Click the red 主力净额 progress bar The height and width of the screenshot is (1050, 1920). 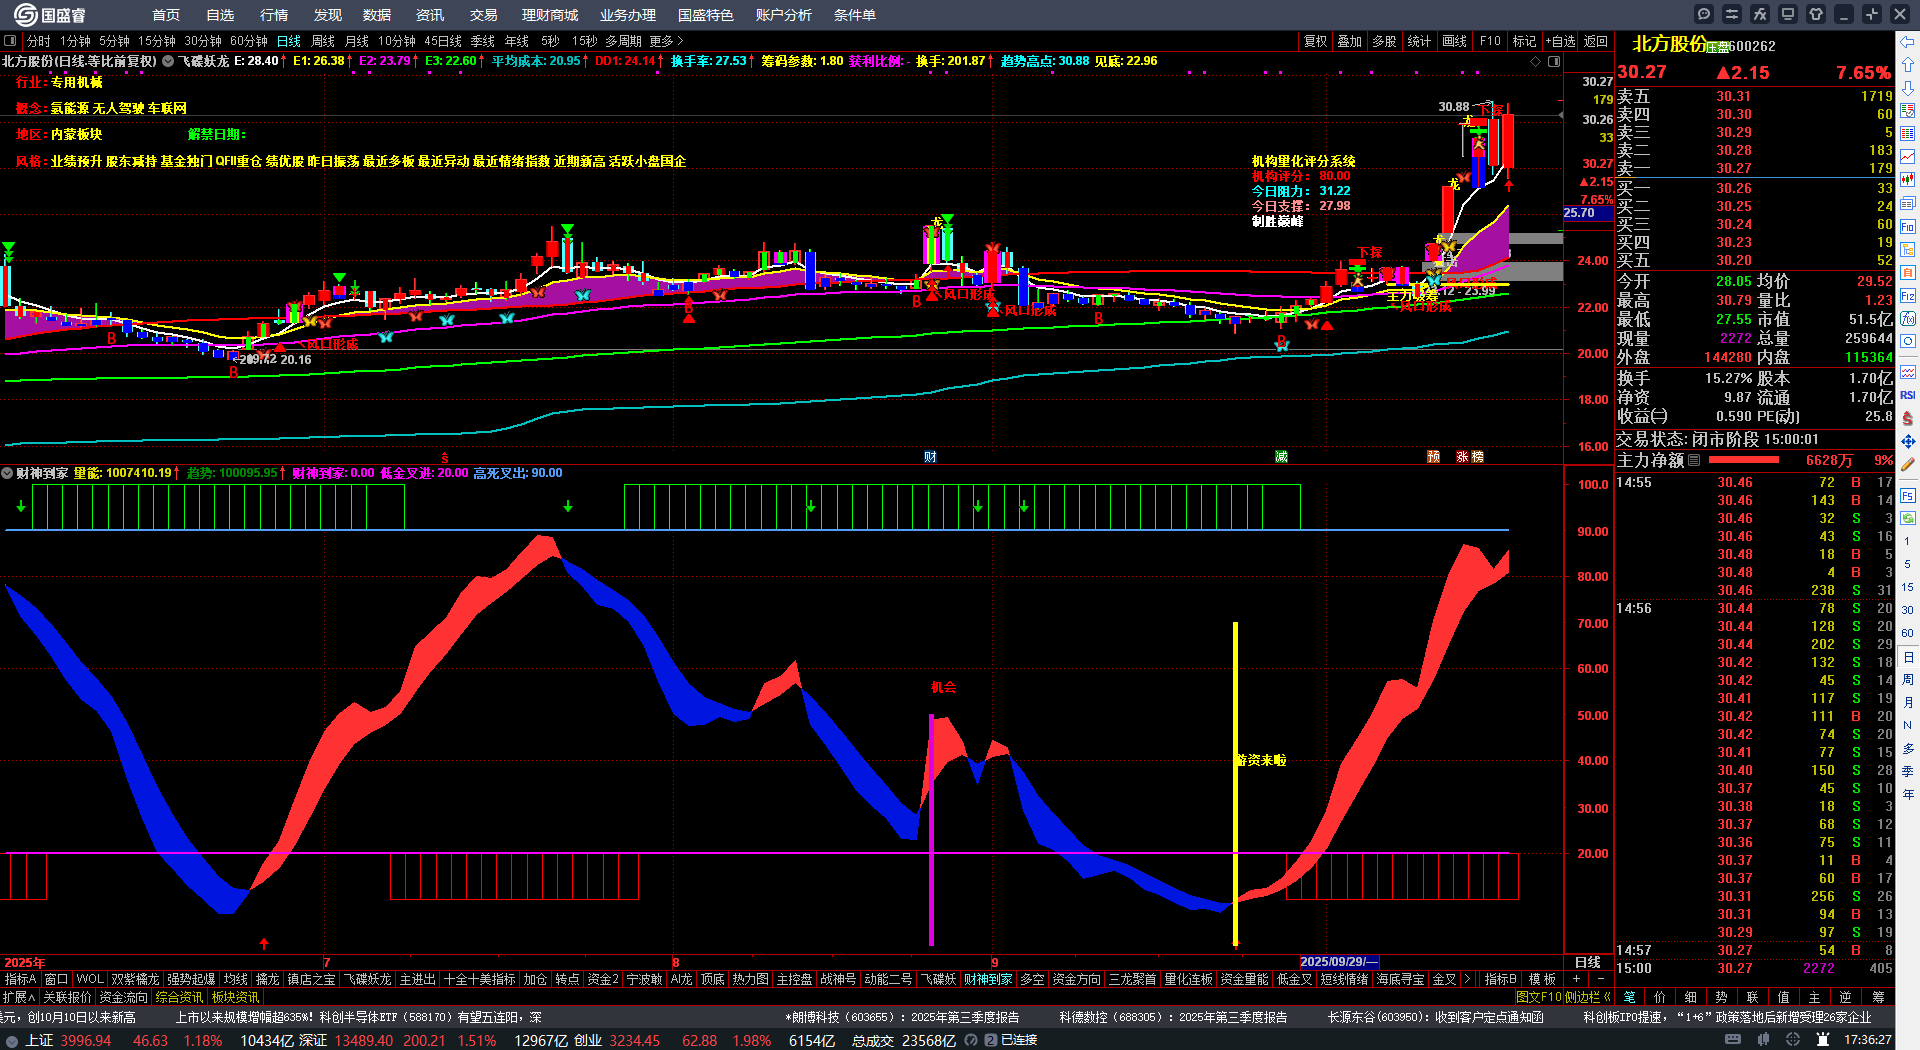point(1744,460)
